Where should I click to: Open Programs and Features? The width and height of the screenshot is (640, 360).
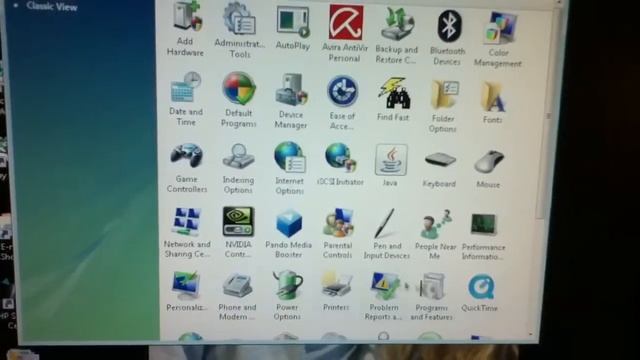pos(432,288)
